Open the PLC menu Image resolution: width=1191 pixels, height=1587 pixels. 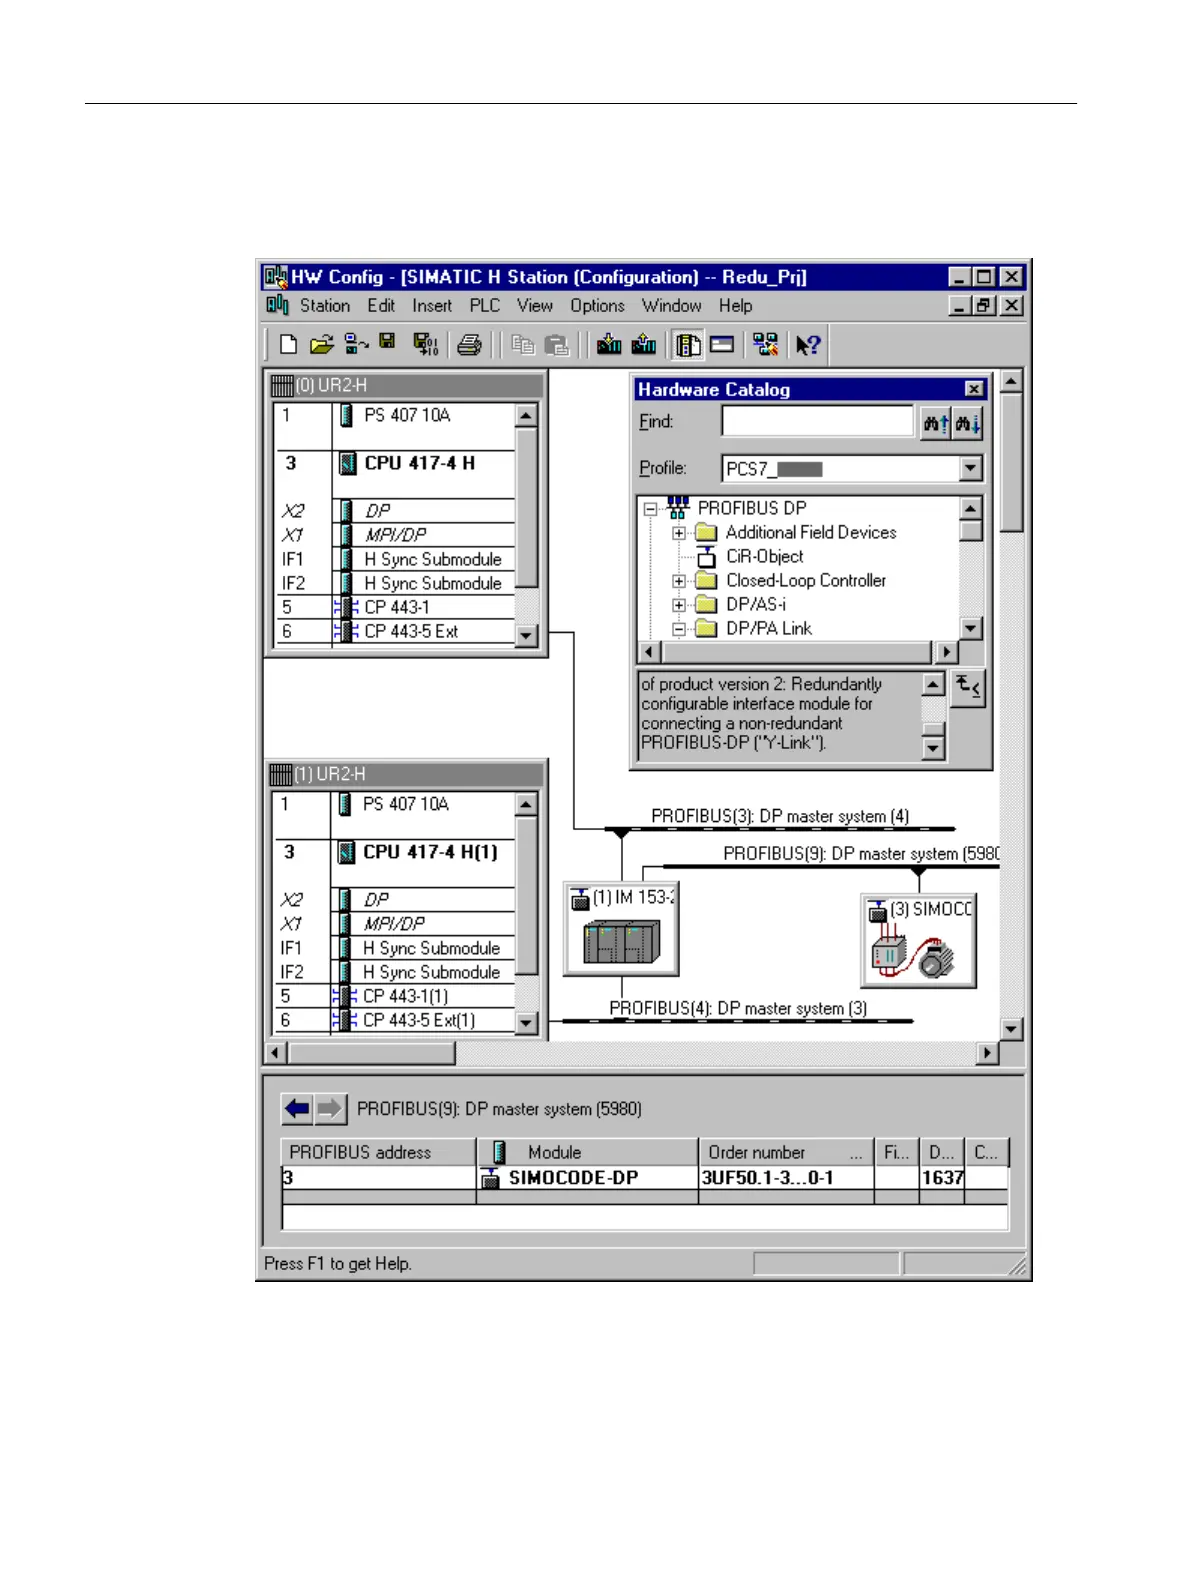(485, 306)
